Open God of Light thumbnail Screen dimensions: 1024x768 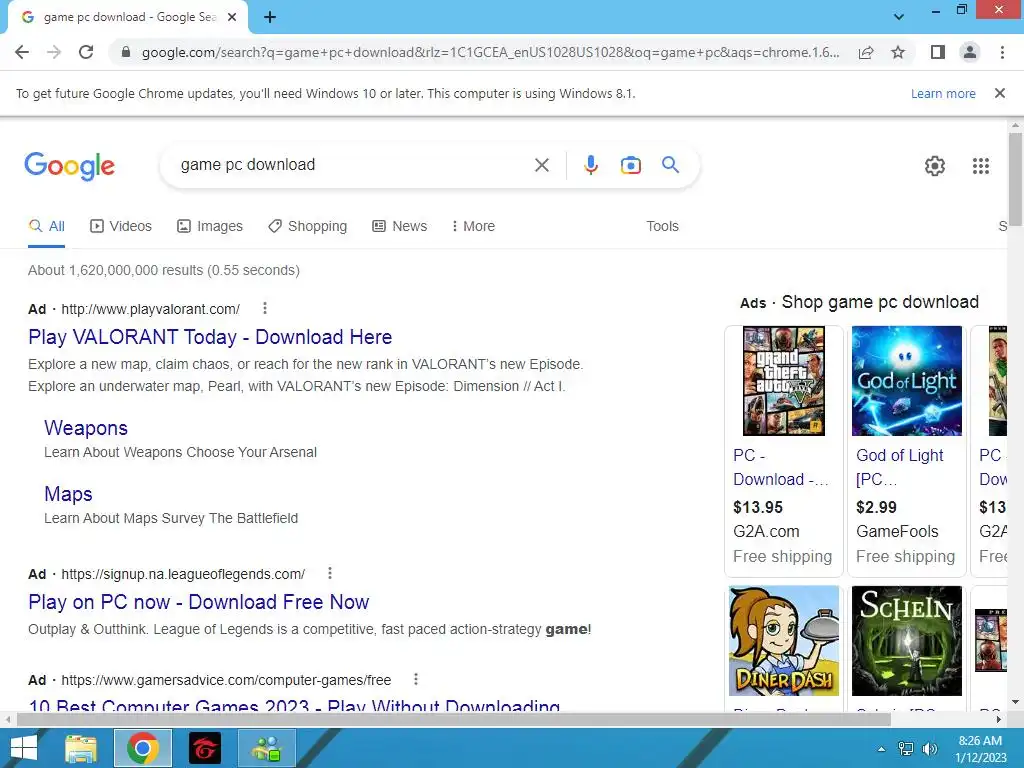coord(906,381)
